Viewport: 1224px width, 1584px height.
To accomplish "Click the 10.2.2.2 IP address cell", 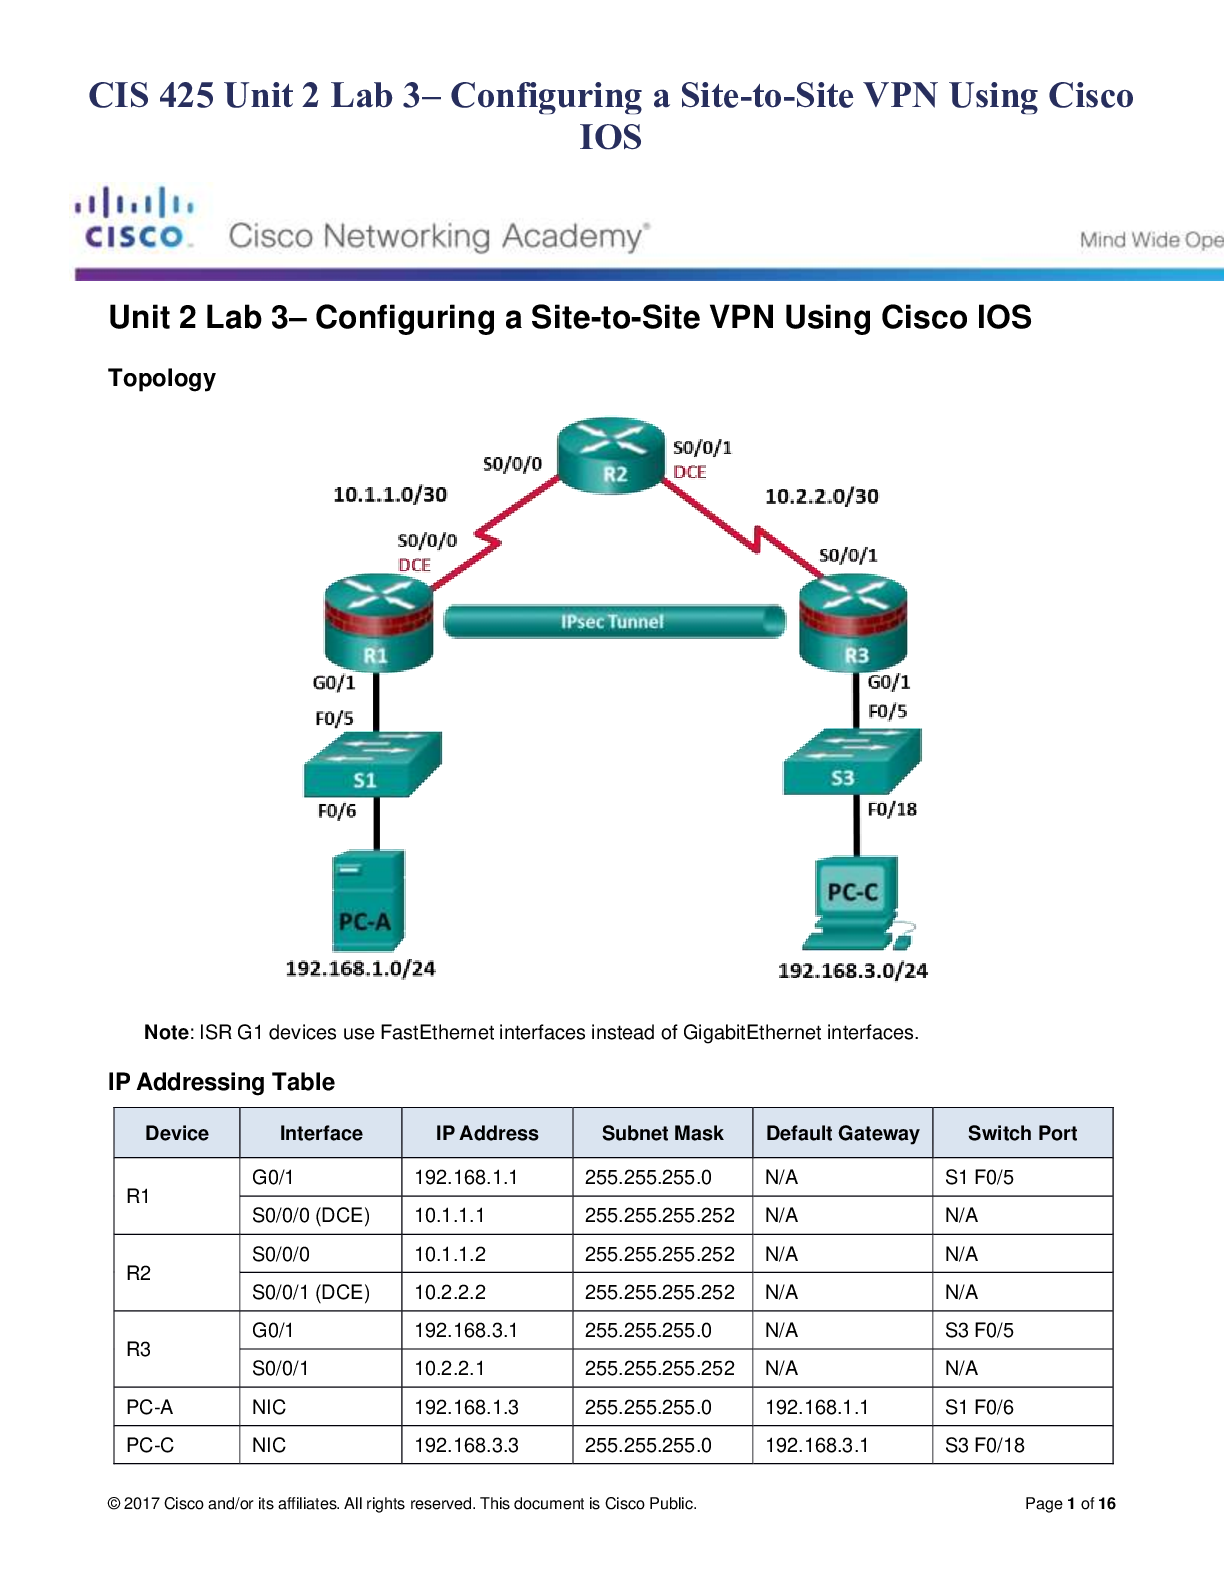I will 487,1292.
